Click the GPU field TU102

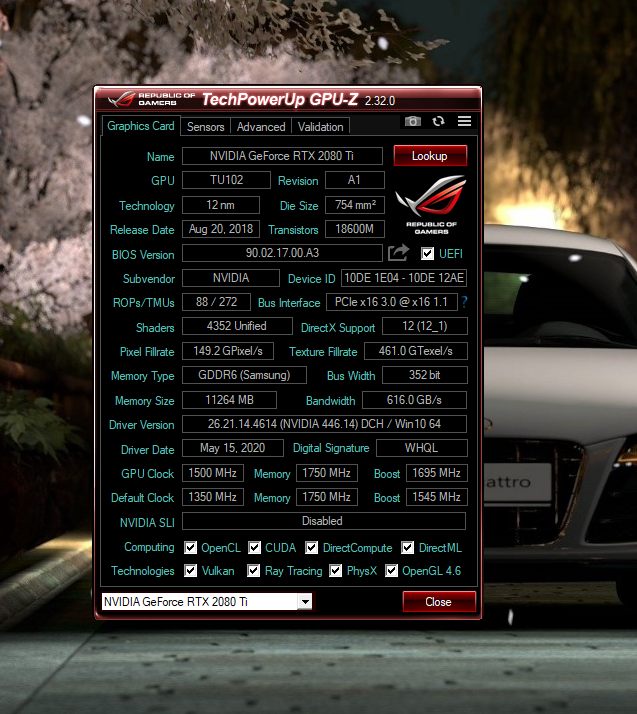click(x=226, y=180)
